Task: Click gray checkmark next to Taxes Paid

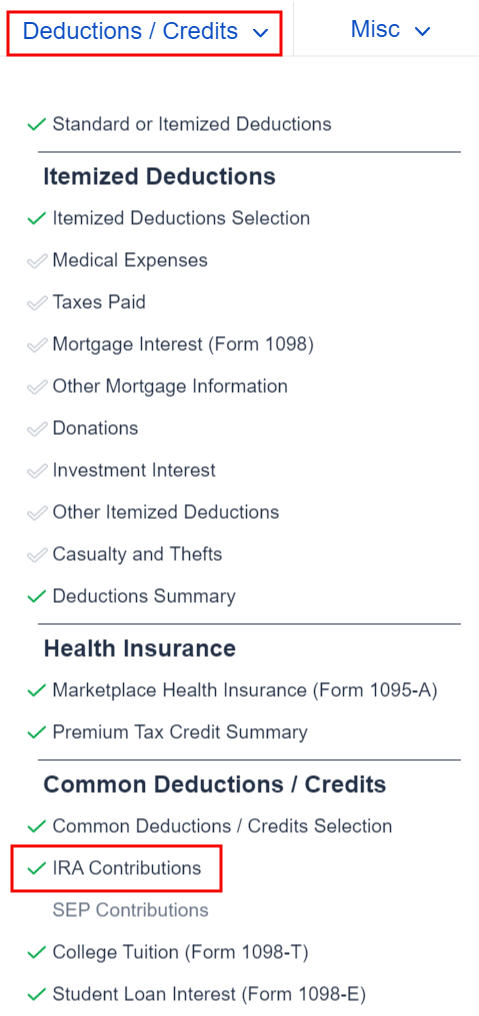Action: (36, 303)
